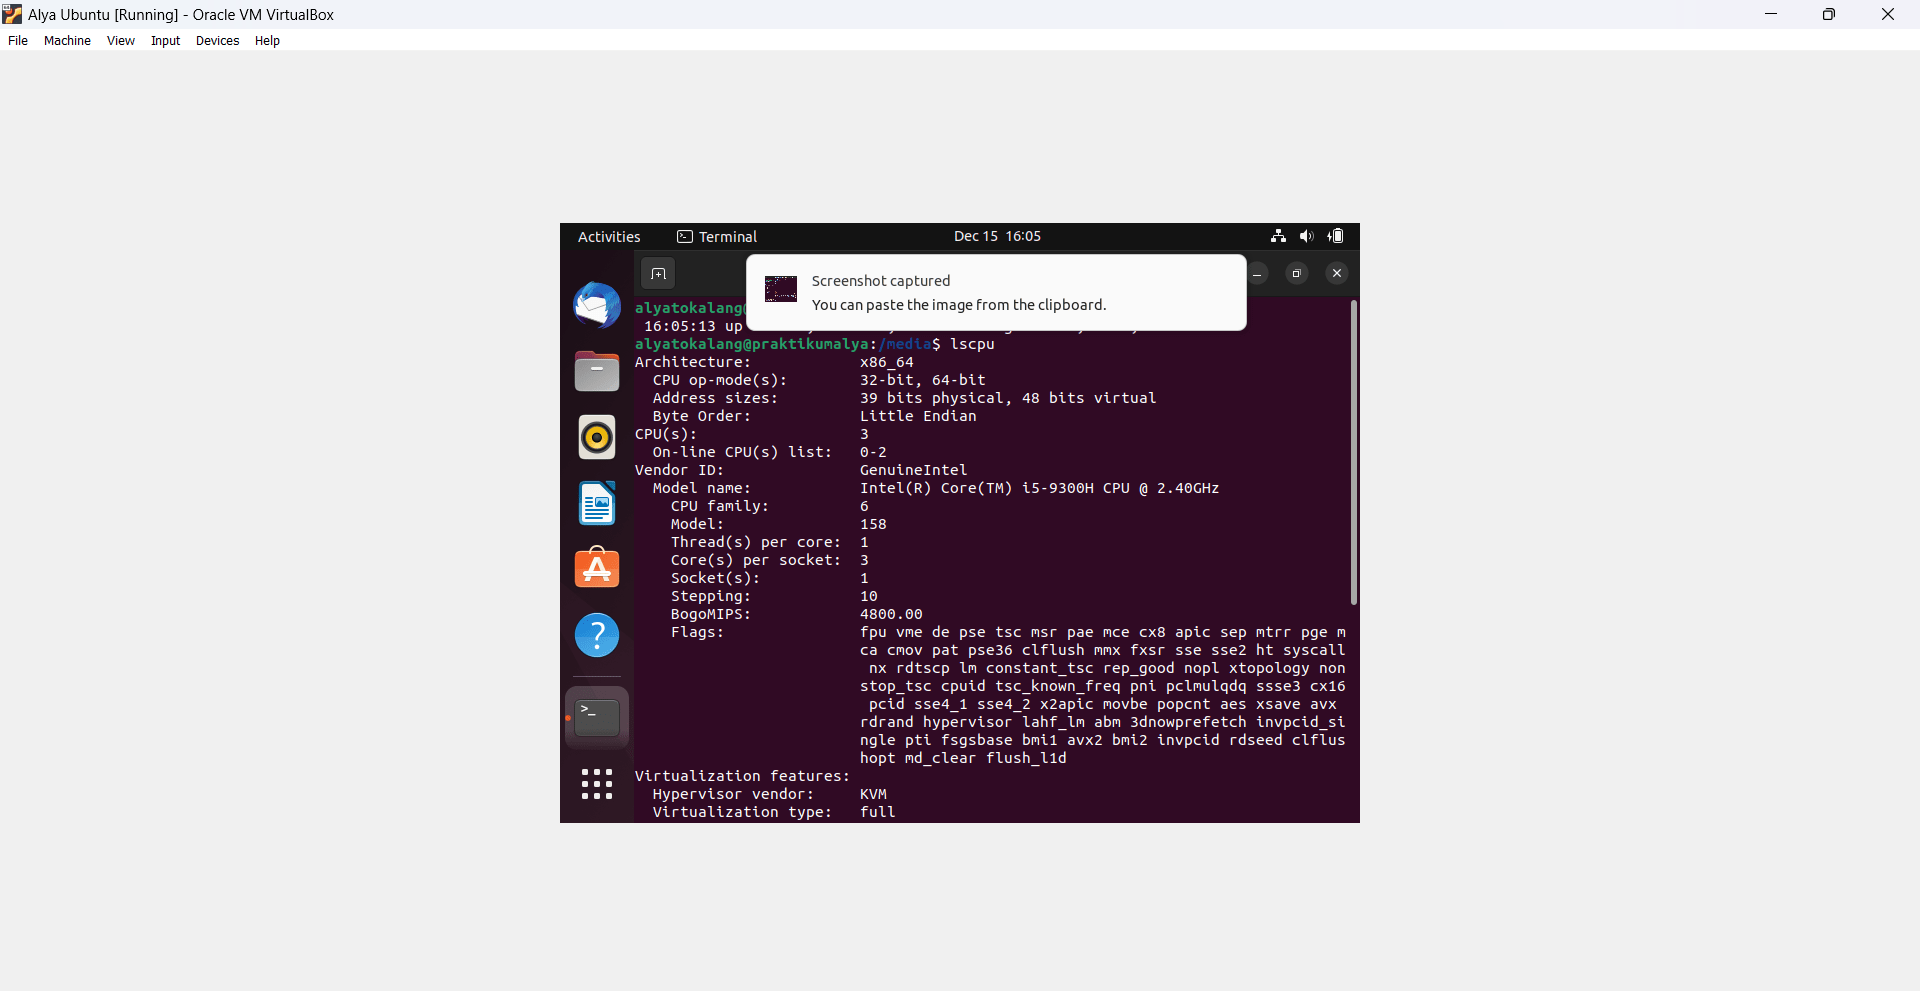
Task: Launch Rhythmbox music player
Action: click(597, 437)
